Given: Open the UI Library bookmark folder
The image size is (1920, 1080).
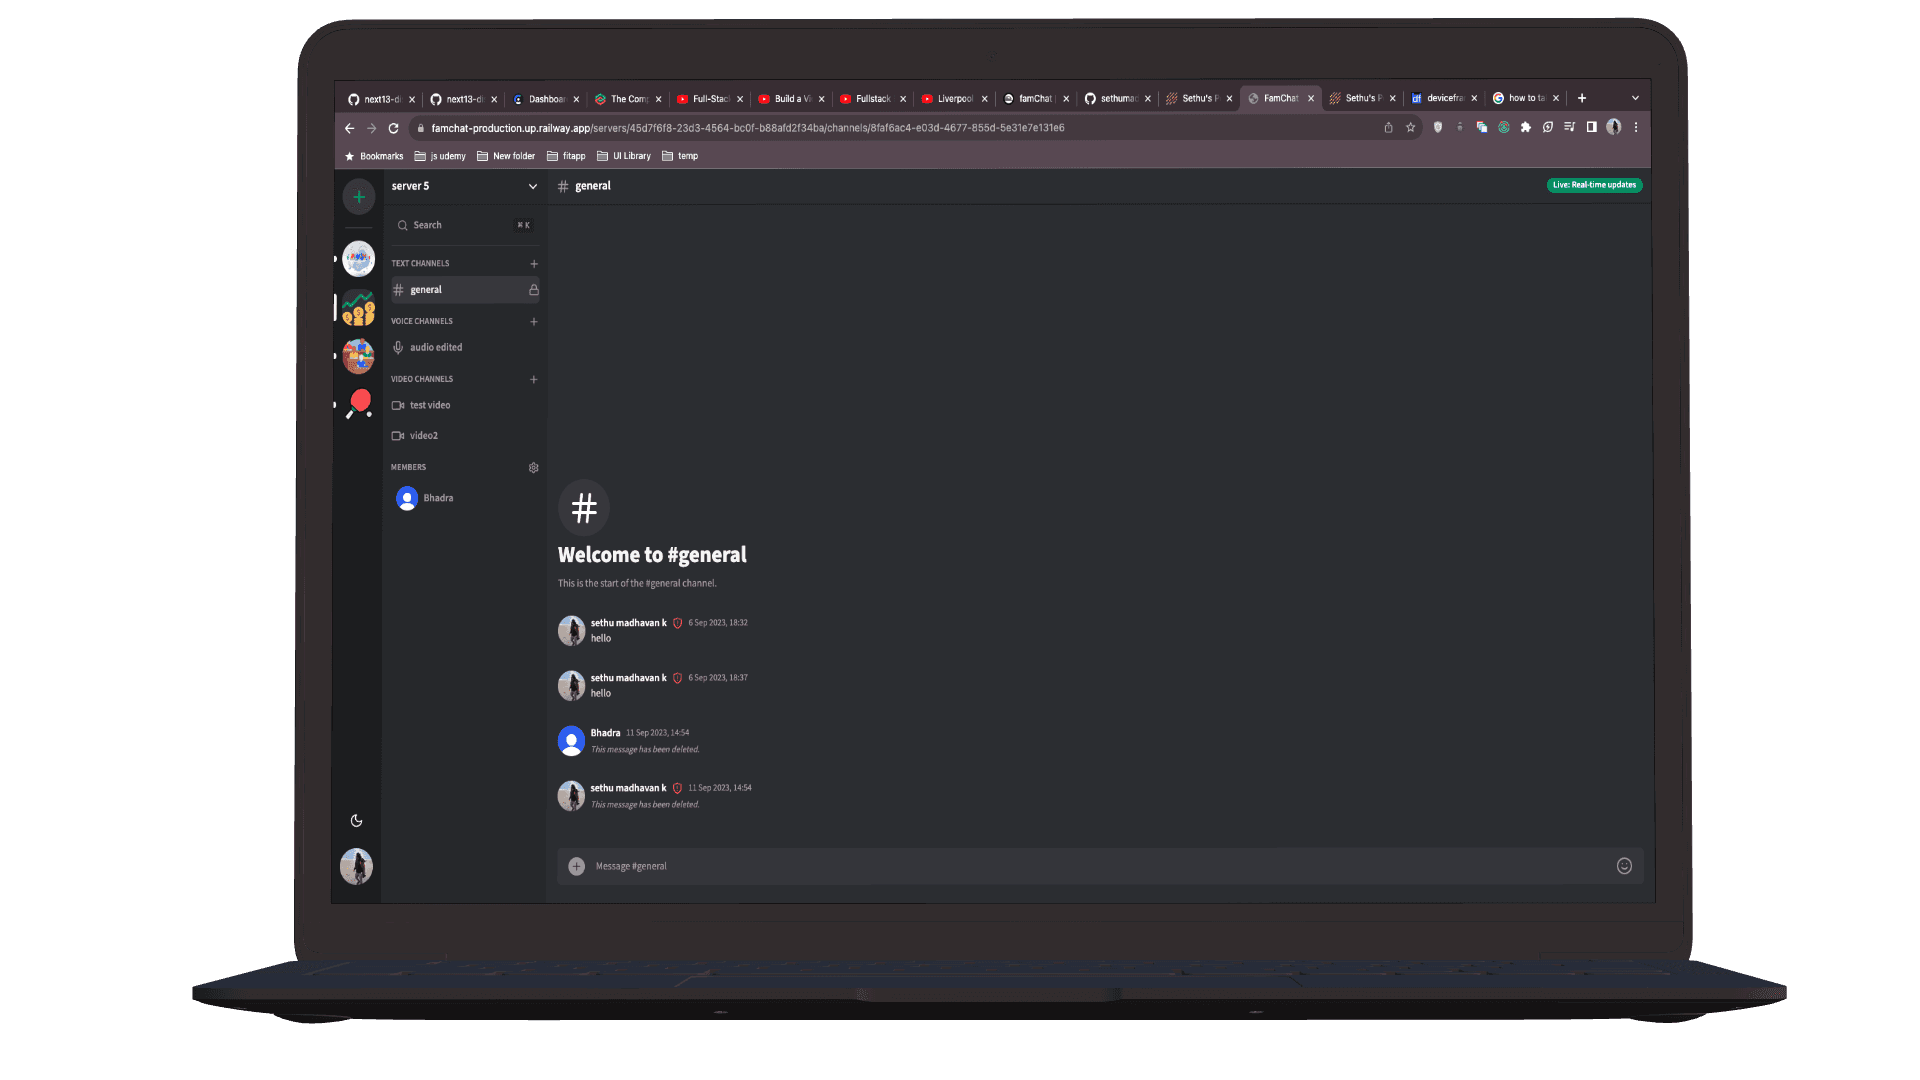Looking at the screenshot, I should click(x=624, y=156).
